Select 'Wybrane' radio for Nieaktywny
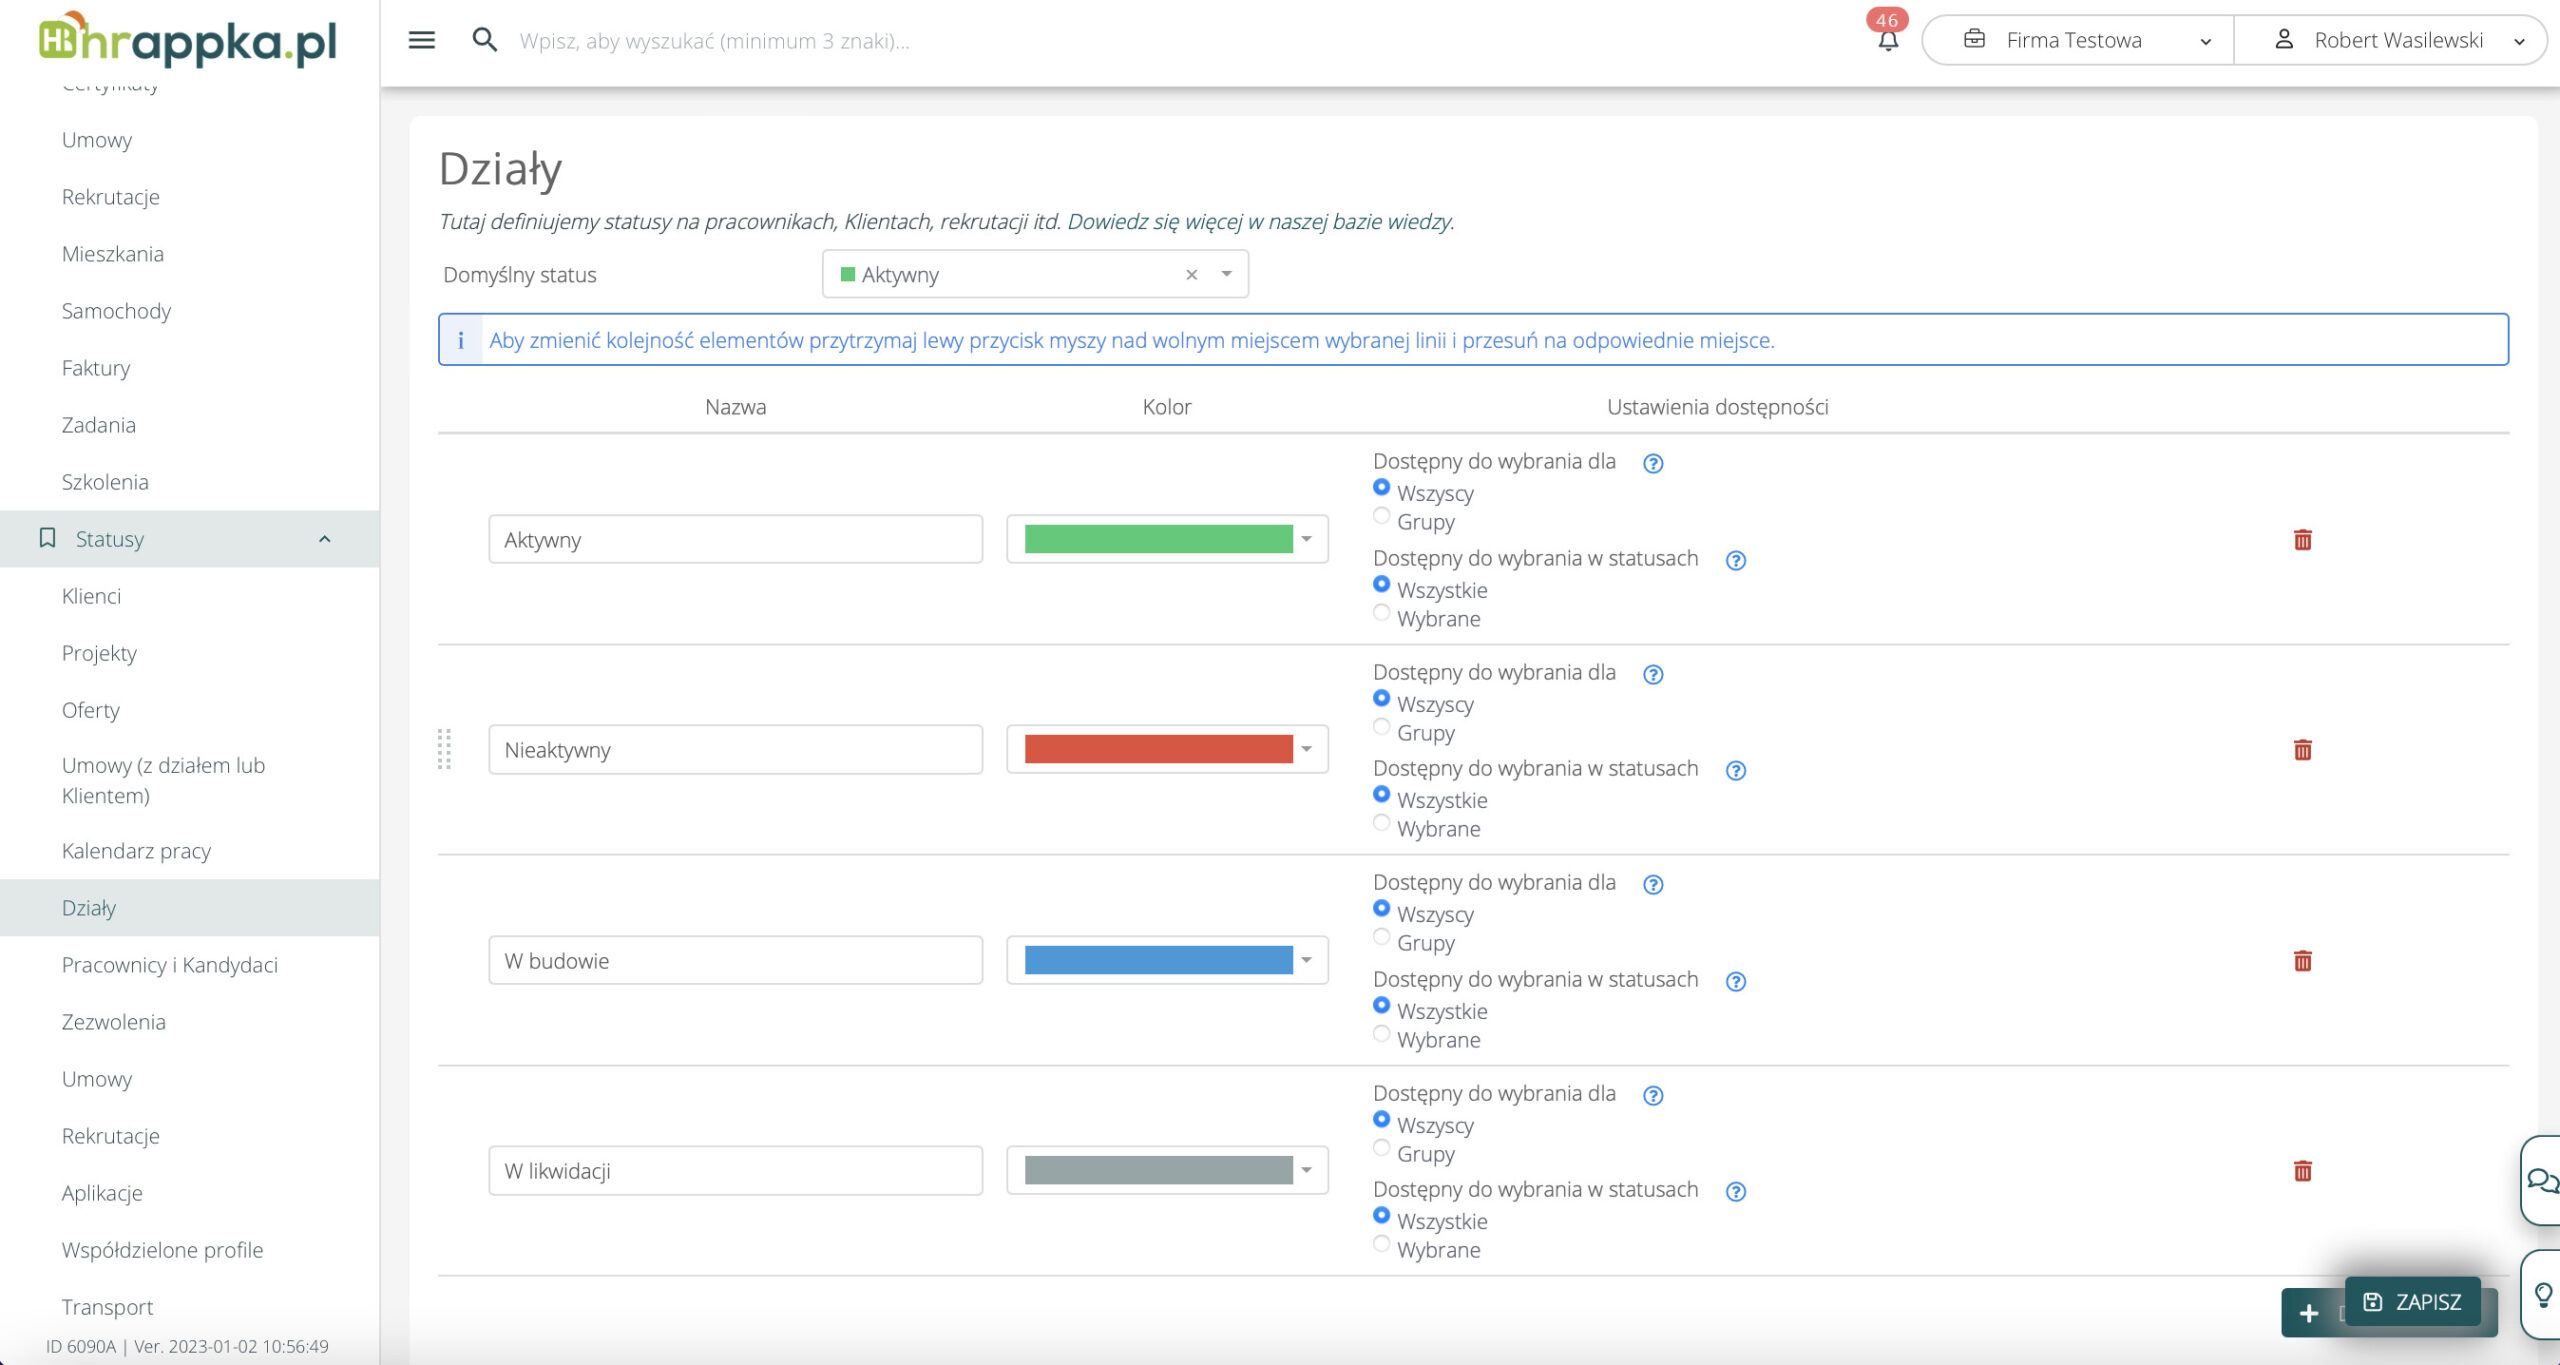Viewport: 2560px width, 1365px height. coord(1381,823)
